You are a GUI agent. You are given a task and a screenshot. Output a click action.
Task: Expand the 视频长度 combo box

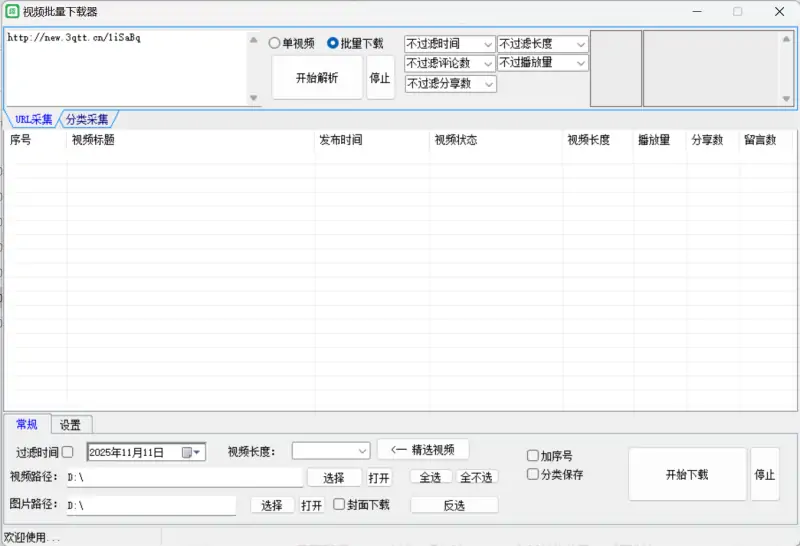(x=331, y=451)
